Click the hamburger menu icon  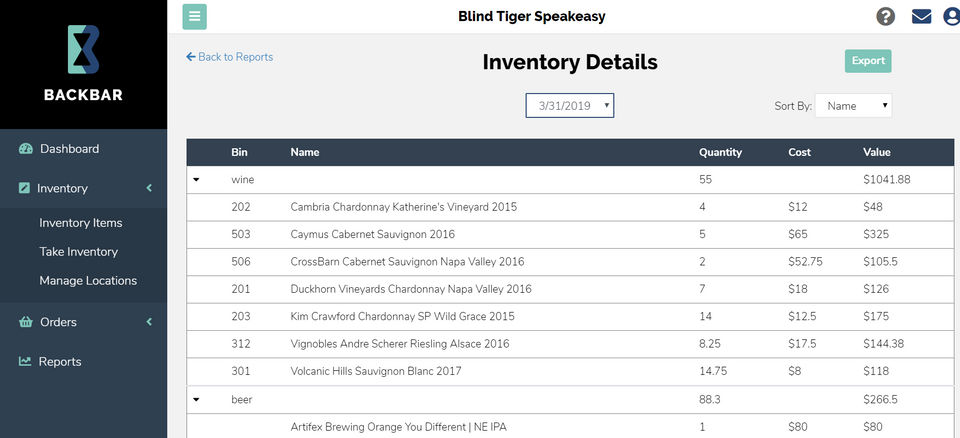[195, 17]
